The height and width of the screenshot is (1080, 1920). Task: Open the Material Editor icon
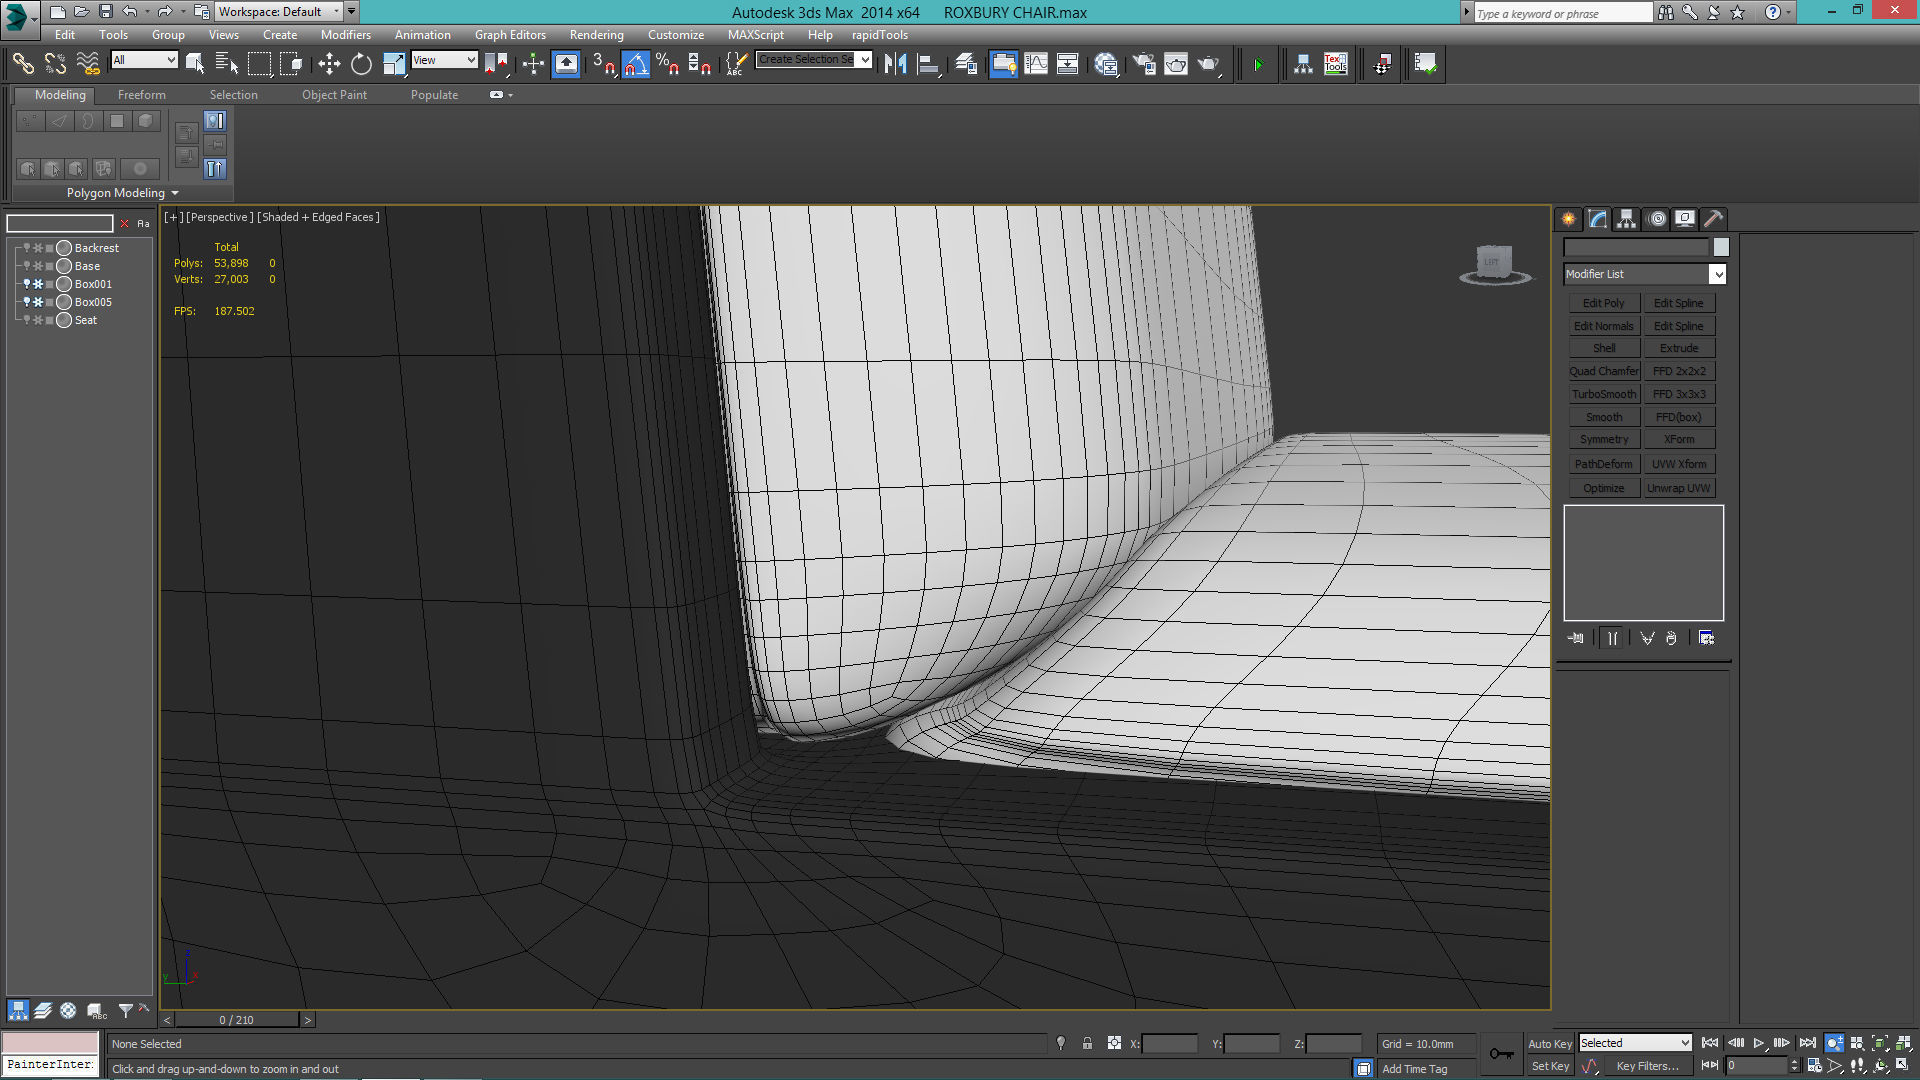(x=1105, y=64)
